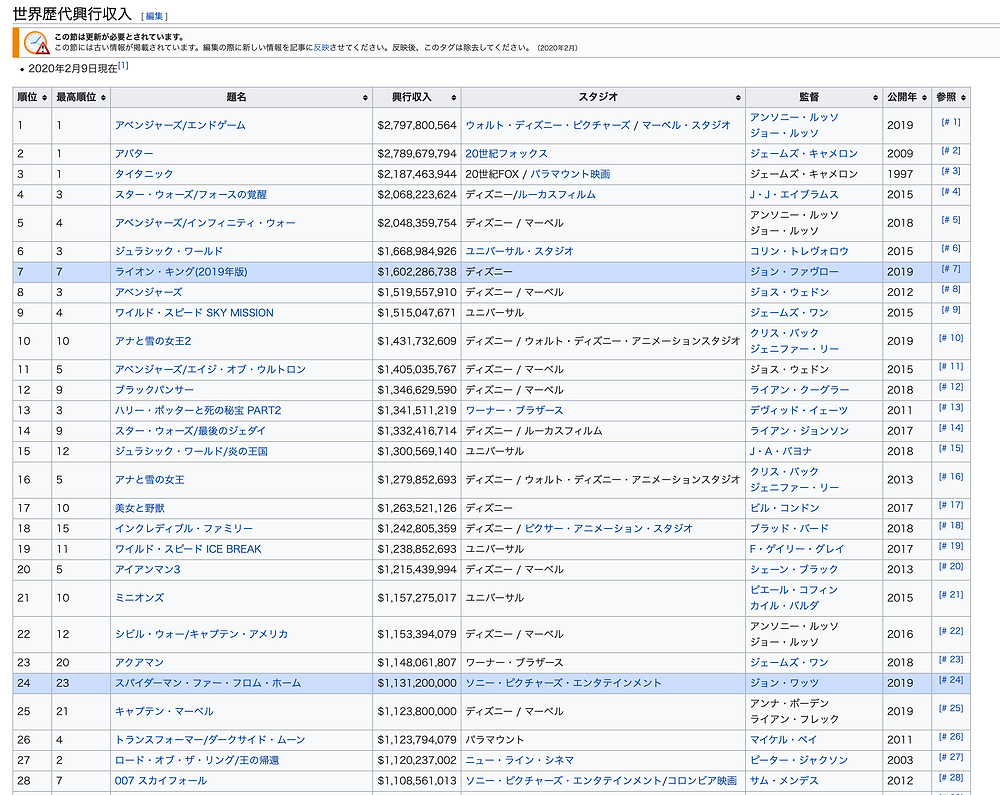
Task: Open the ミニオンズ film article
Action: (x=140, y=598)
